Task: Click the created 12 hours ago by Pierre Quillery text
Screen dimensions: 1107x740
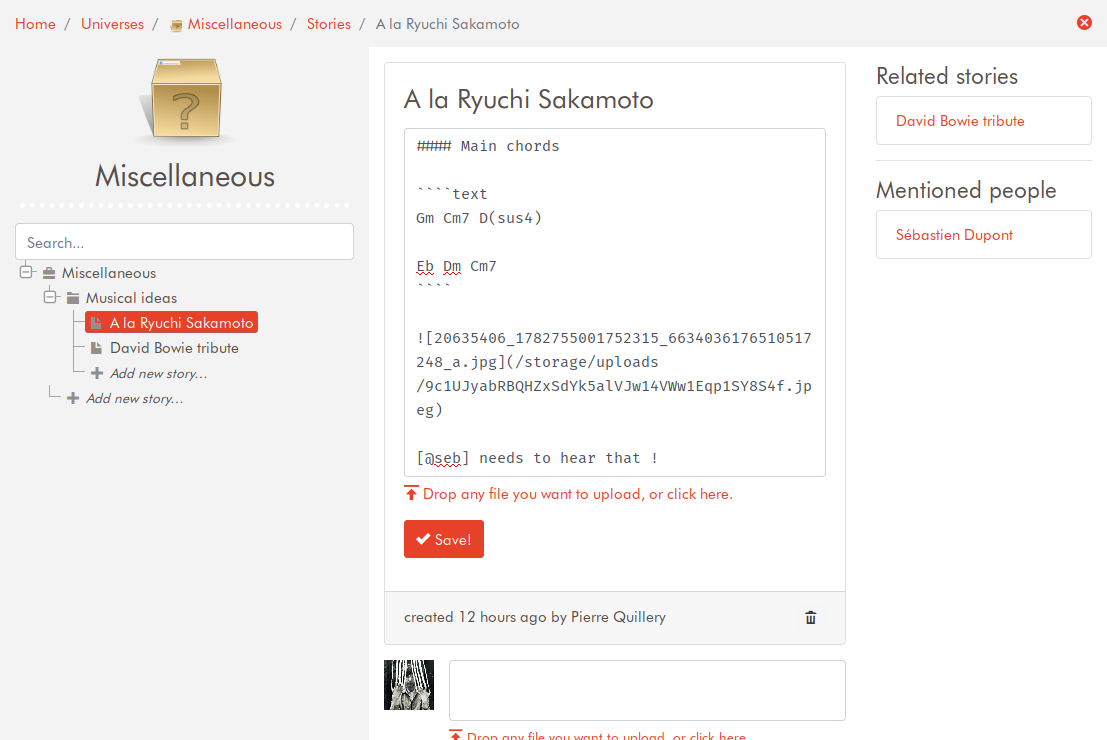Action: coord(534,617)
